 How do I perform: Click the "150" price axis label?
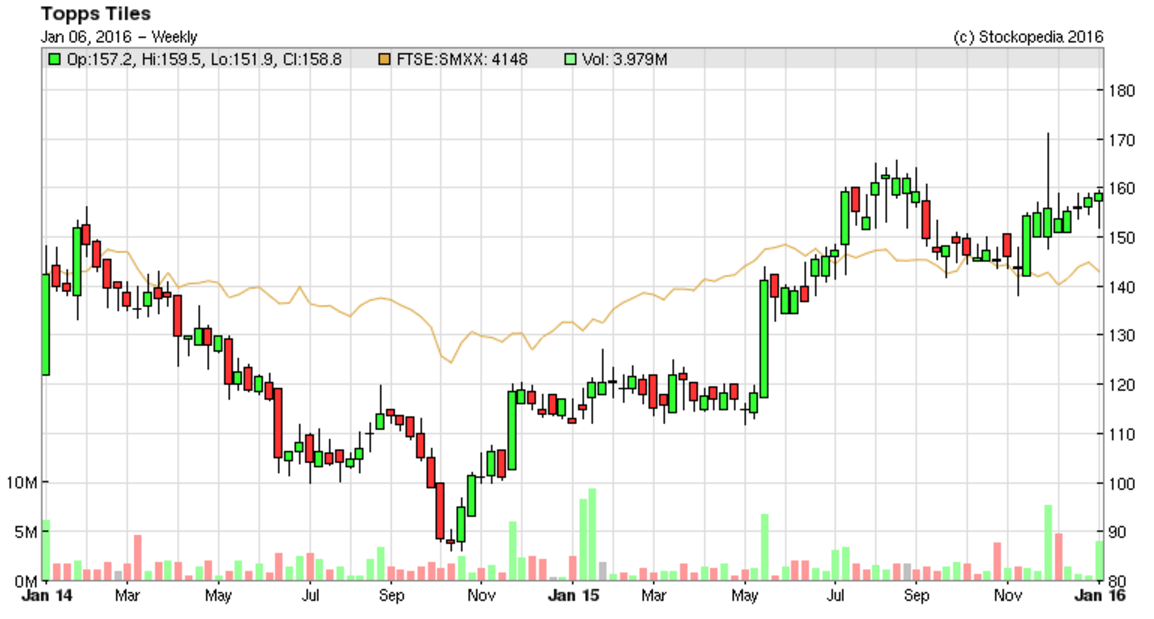(1121, 238)
